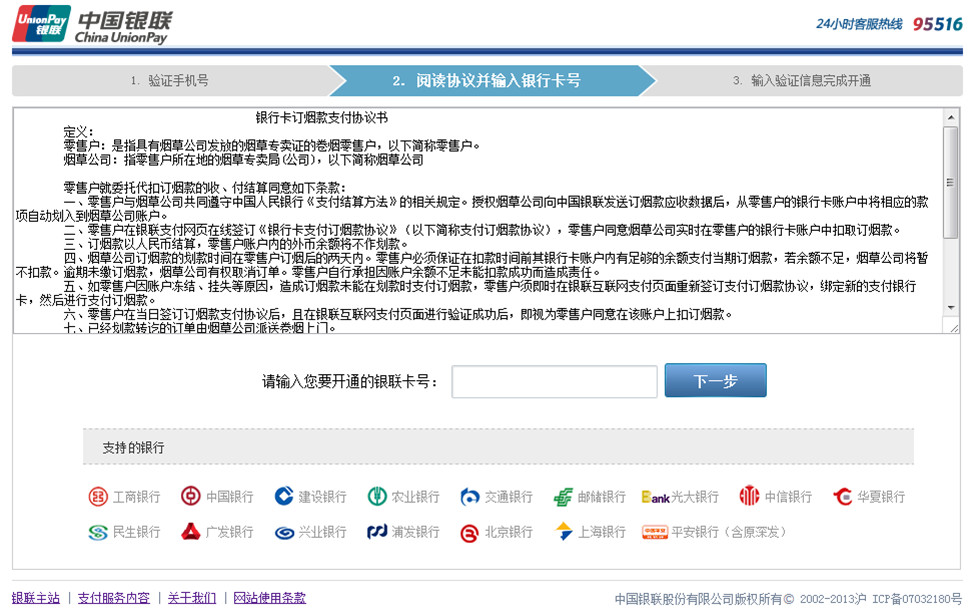The width and height of the screenshot is (974, 615).
Task: Click the 北京银行 label
Action: (509, 532)
